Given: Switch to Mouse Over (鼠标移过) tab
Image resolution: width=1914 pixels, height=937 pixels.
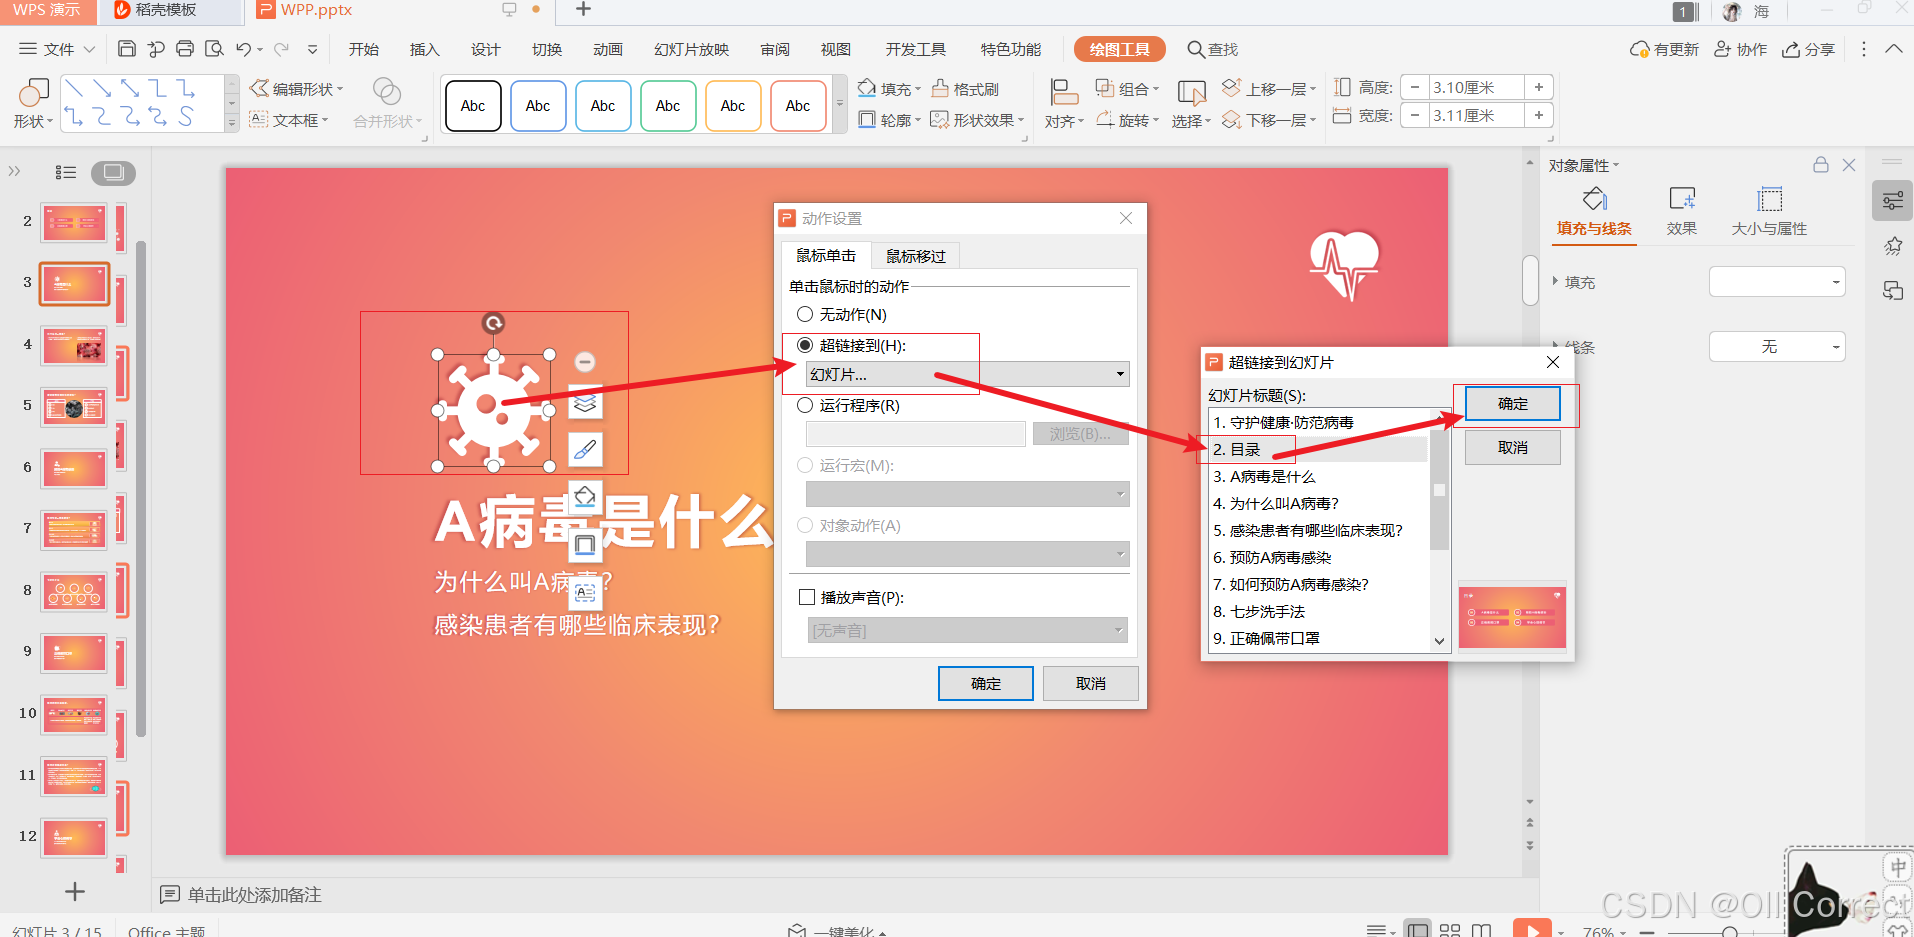Looking at the screenshot, I should point(916,256).
